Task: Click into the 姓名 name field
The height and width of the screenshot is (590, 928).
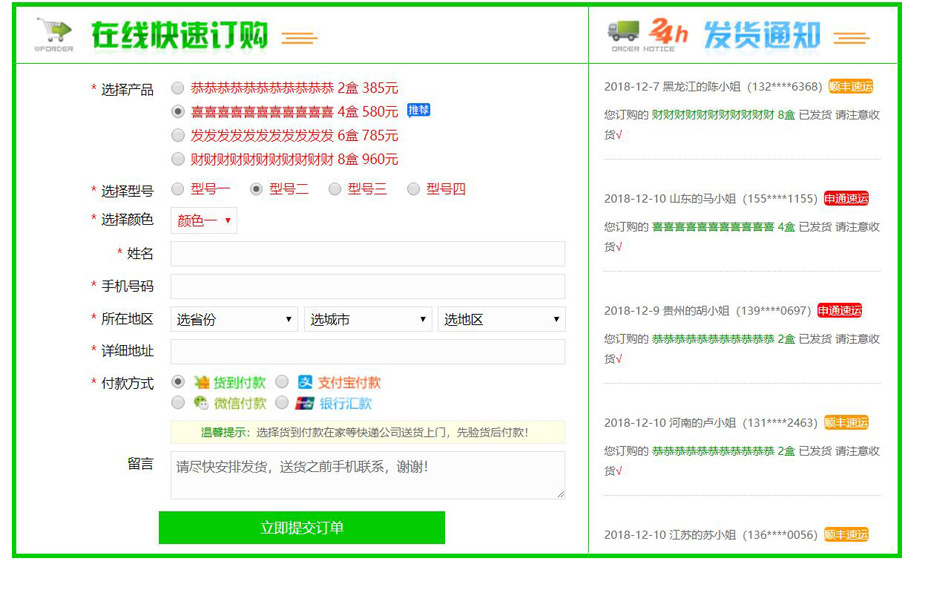Action: 367,254
